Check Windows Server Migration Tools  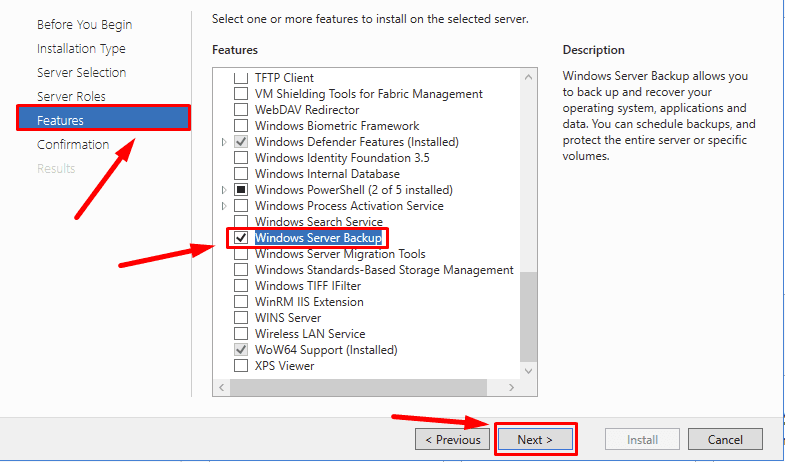[241, 254]
